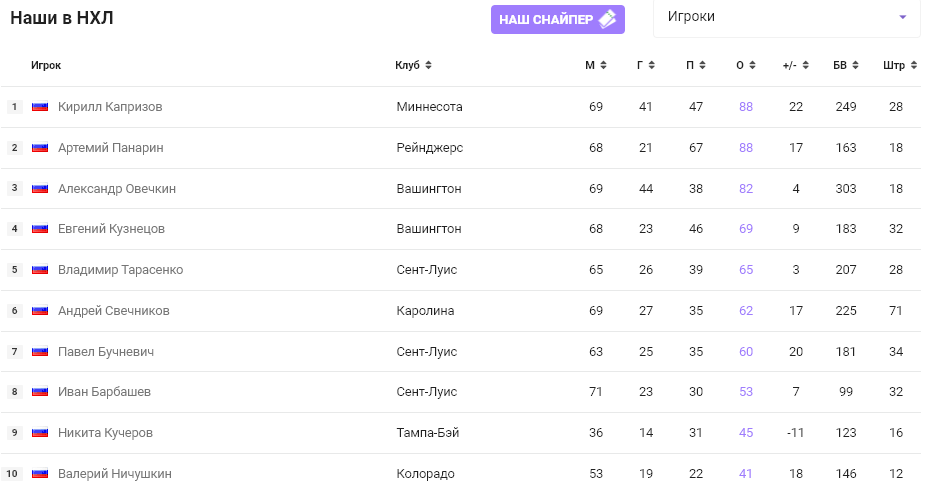Viewport: 927px width, 490px height.
Task: Click flag icon beside Александр Овечкин
Action: tap(40, 188)
